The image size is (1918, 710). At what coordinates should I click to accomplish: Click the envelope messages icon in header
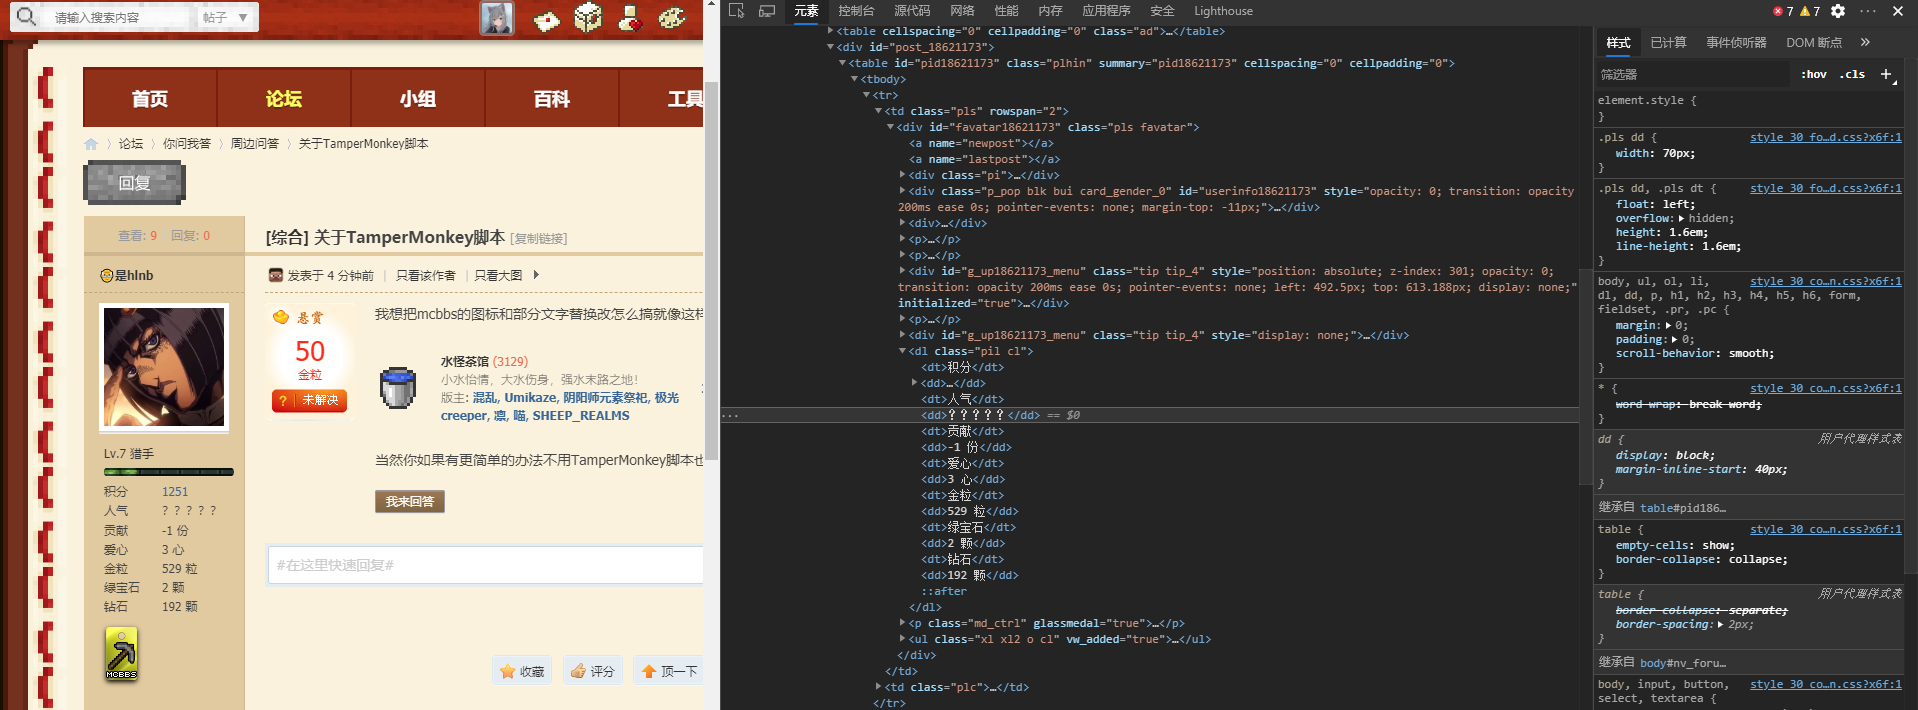tap(546, 19)
